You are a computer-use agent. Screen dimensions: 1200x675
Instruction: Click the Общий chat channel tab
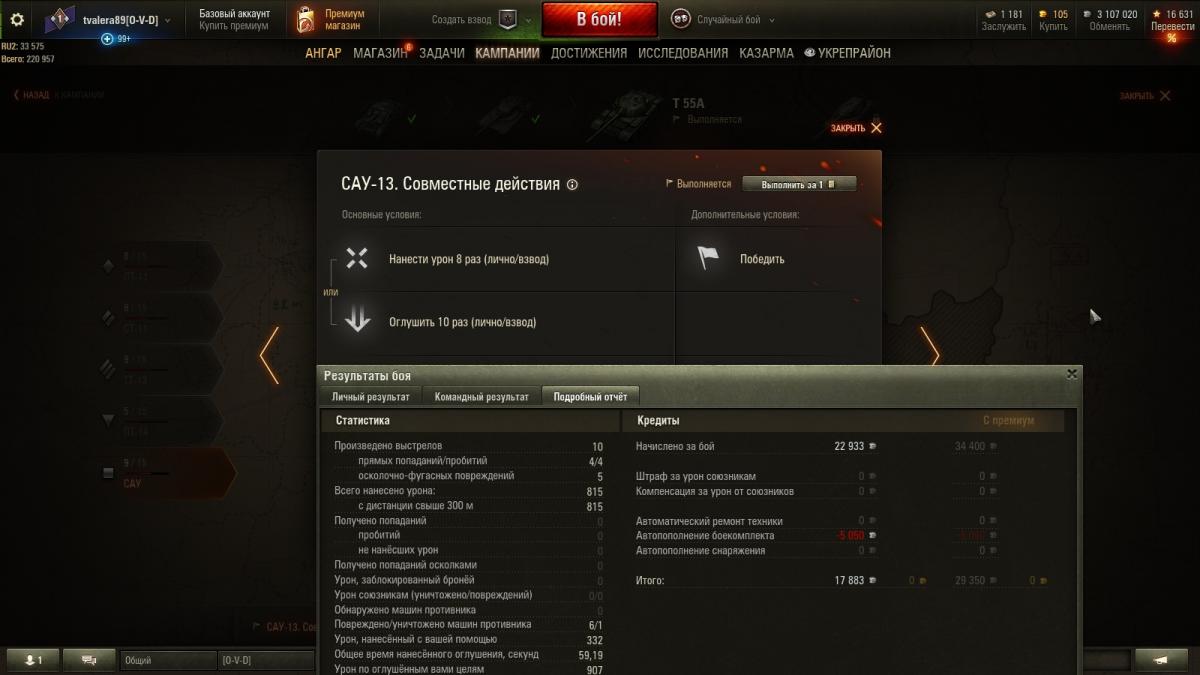click(x=167, y=660)
